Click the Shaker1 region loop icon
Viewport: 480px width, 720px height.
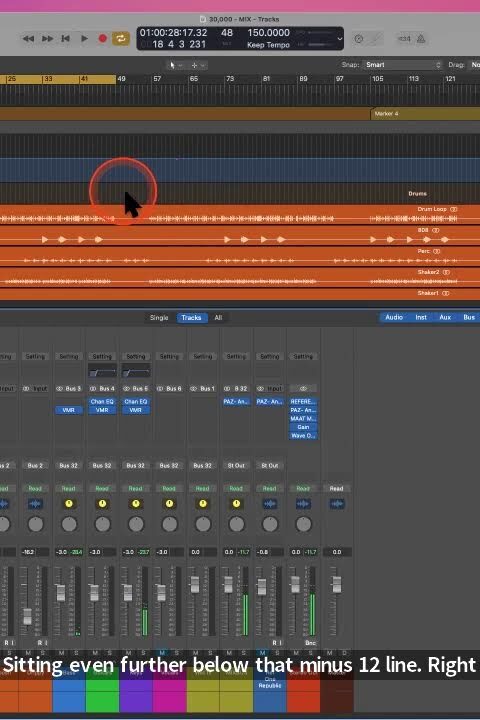[446, 293]
